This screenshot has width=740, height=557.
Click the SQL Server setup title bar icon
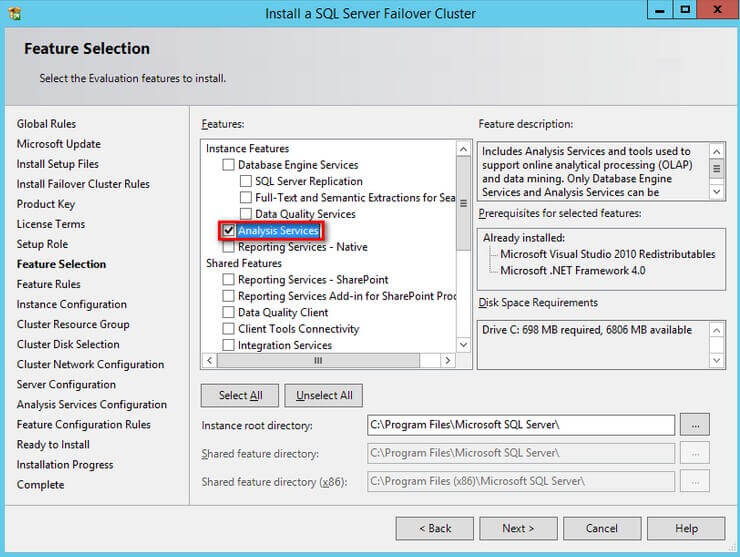click(x=15, y=13)
